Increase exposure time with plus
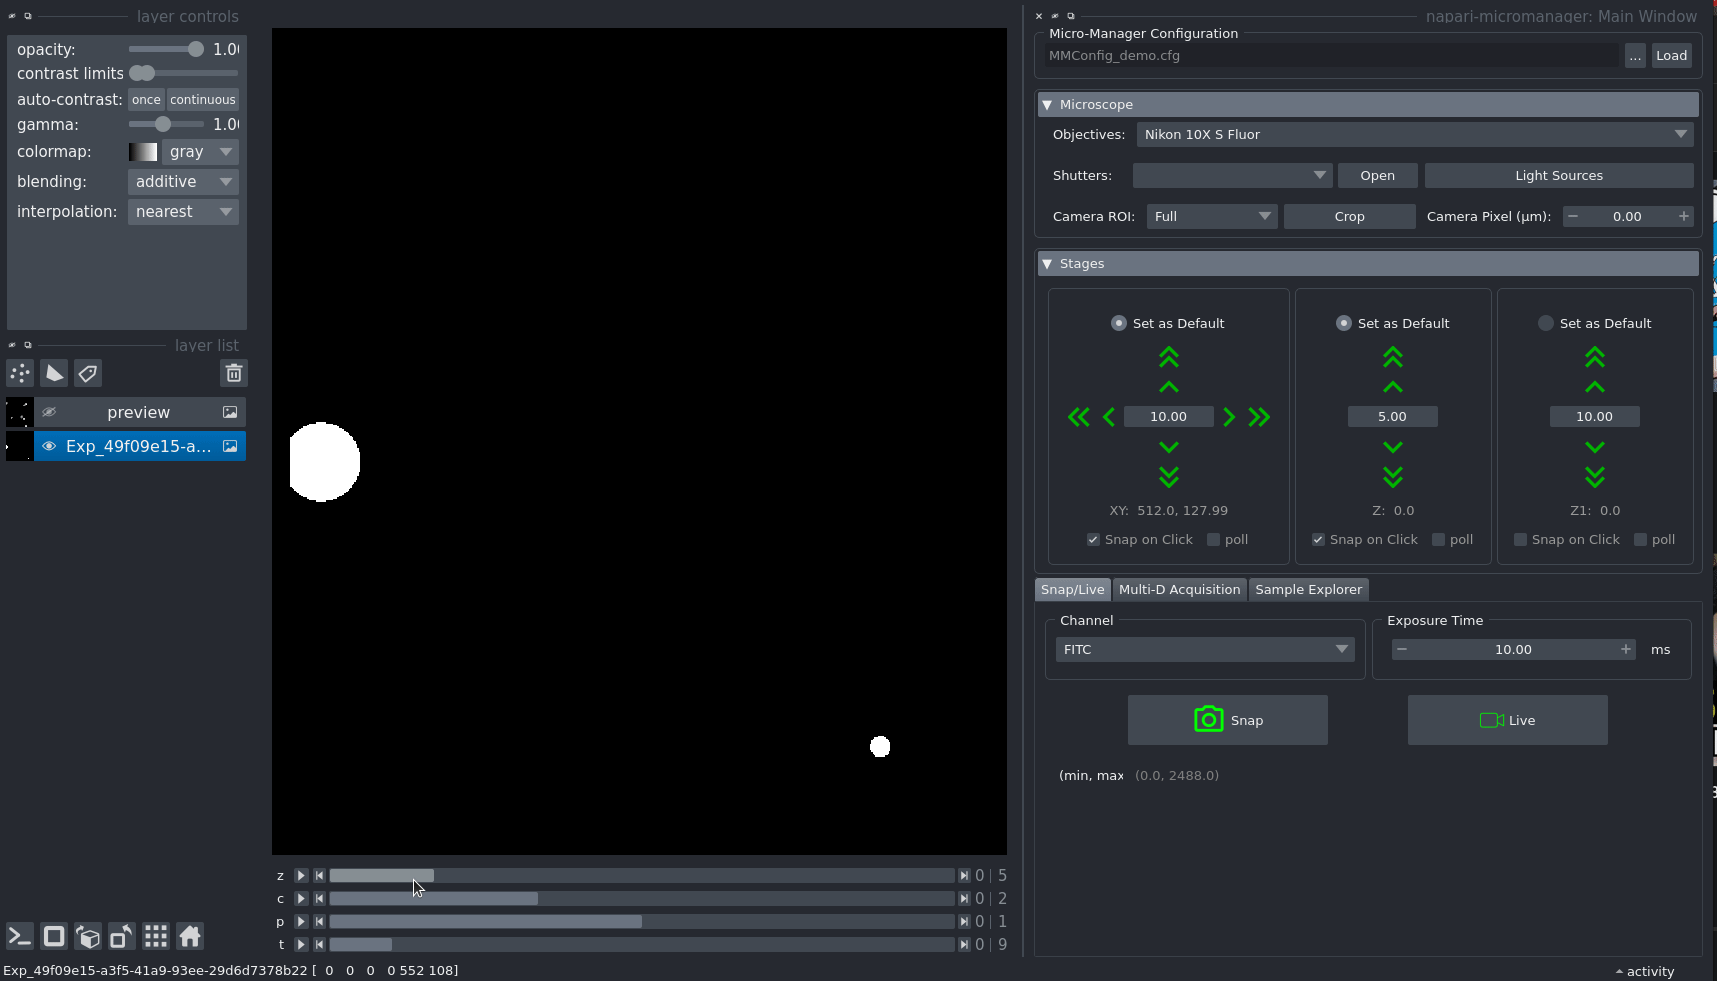The width and height of the screenshot is (1717, 981). (1626, 649)
